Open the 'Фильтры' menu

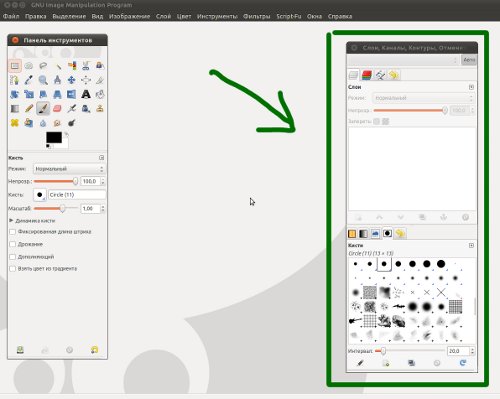point(257,16)
